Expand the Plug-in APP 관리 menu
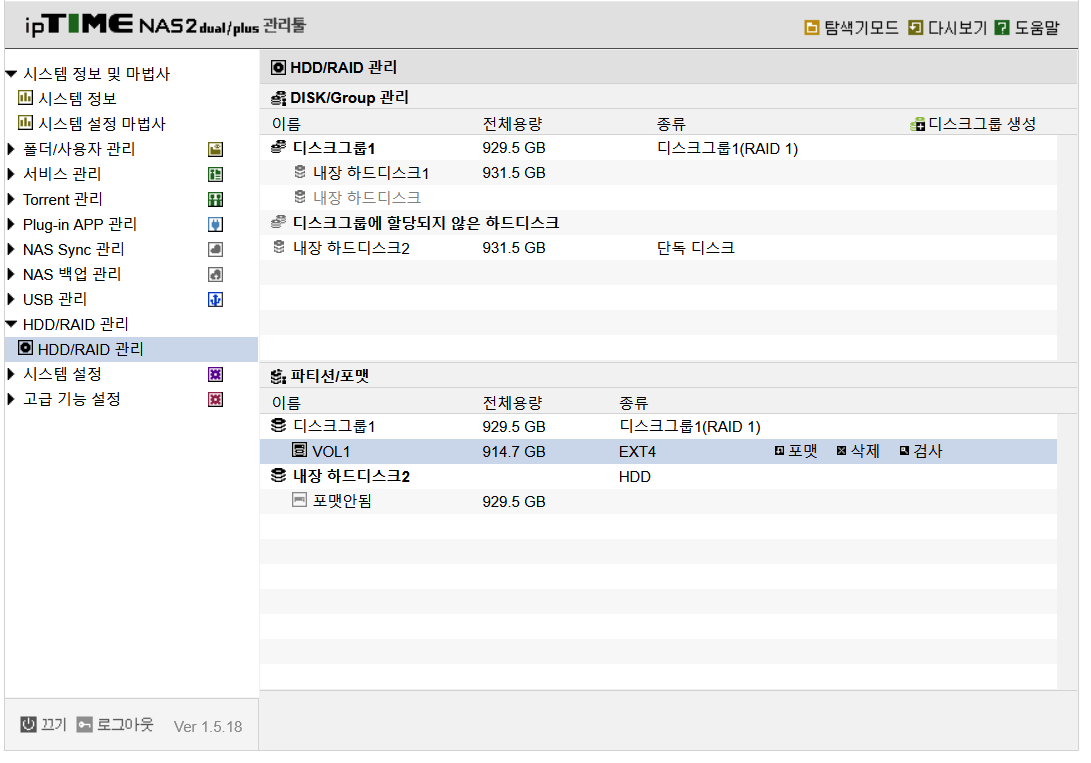The image size is (1091, 763). (10, 224)
